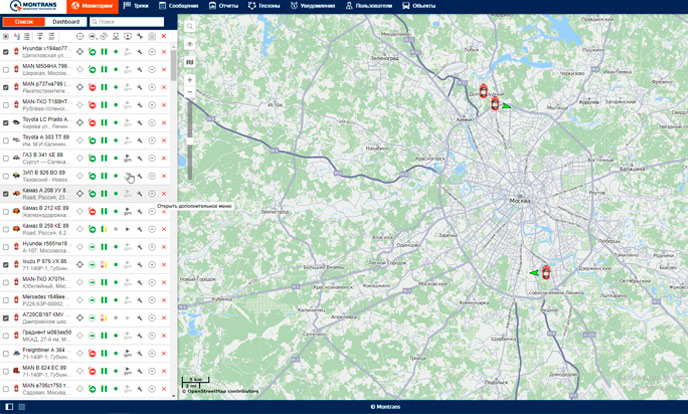This screenshot has width=688, height=414.
Task: Select the MAN е706ст750 list row
Action: click(85, 389)
